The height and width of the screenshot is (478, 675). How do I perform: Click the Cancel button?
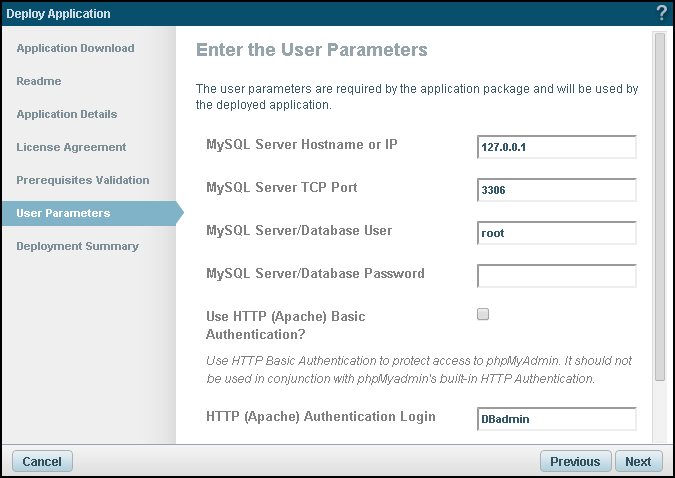[x=42, y=461]
